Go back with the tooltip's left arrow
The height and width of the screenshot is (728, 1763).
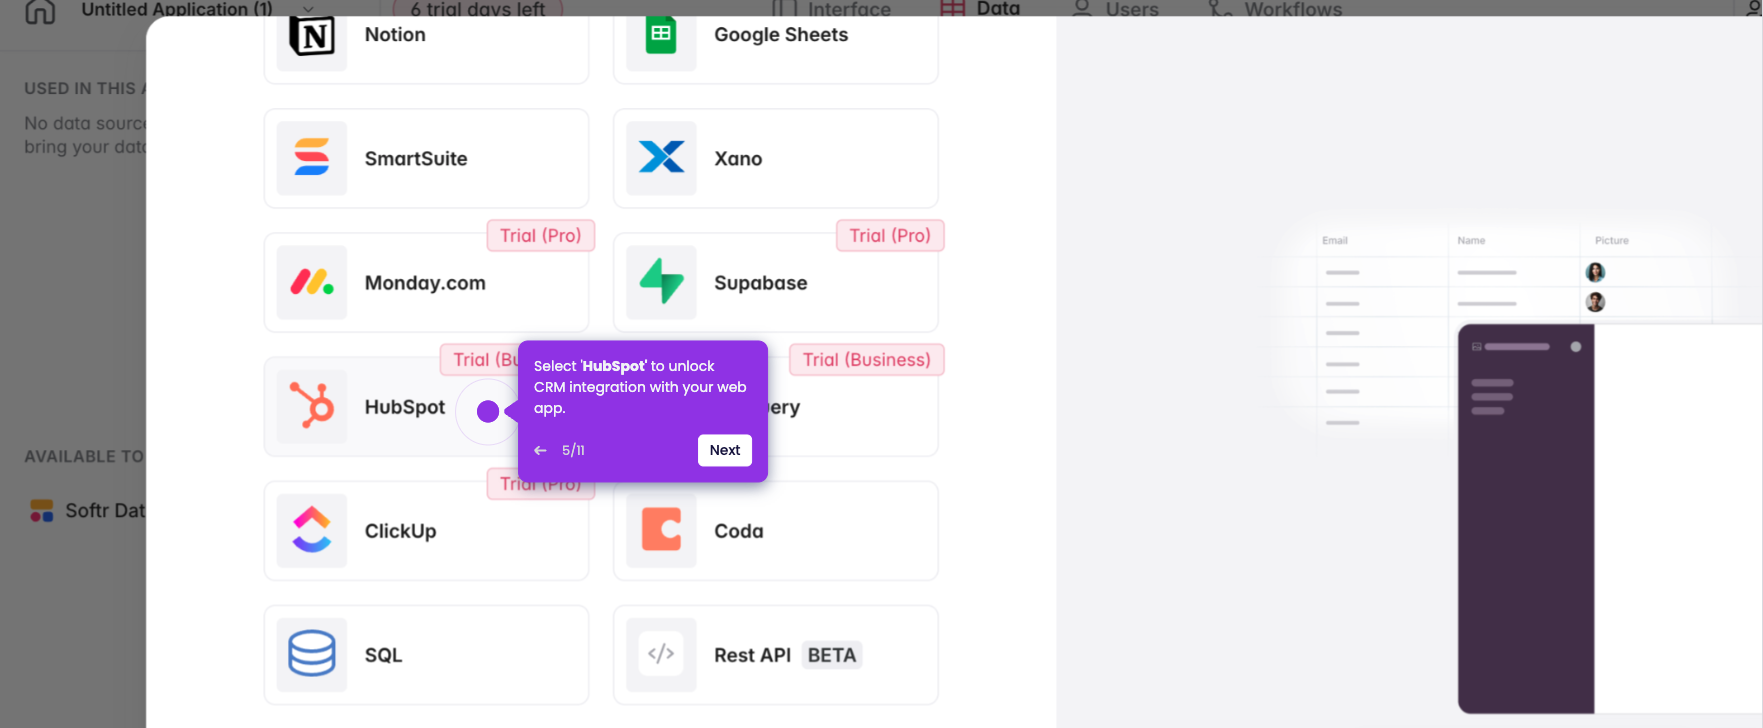click(541, 451)
